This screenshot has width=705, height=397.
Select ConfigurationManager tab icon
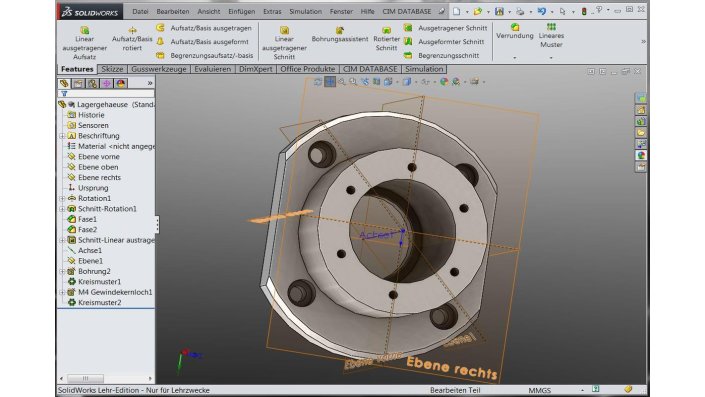click(x=92, y=83)
